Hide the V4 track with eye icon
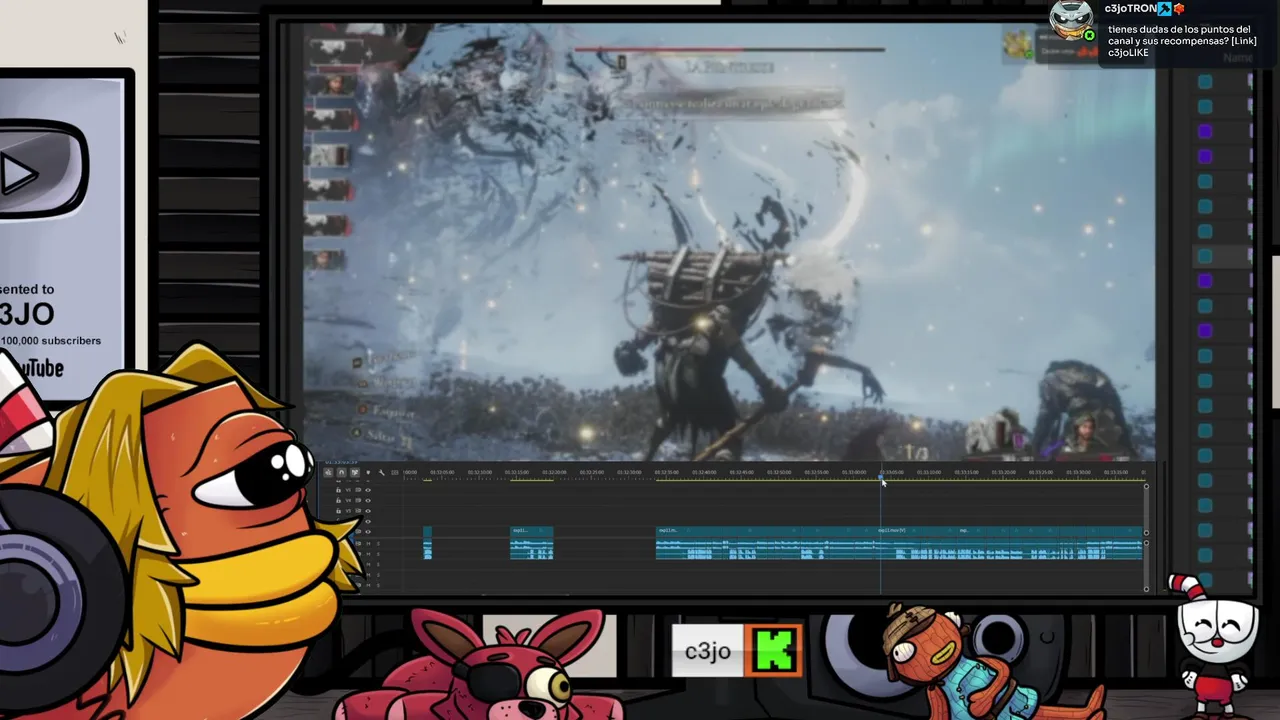The width and height of the screenshot is (1280, 720). (368, 500)
